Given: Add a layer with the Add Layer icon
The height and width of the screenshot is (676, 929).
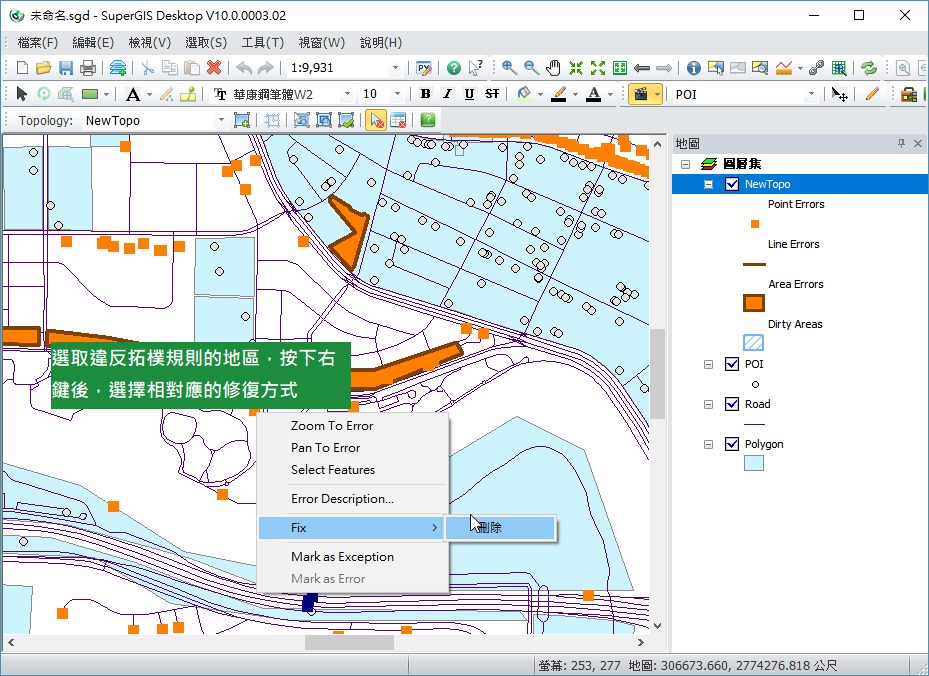Looking at the screenshot, I should (x=118, y=68).
